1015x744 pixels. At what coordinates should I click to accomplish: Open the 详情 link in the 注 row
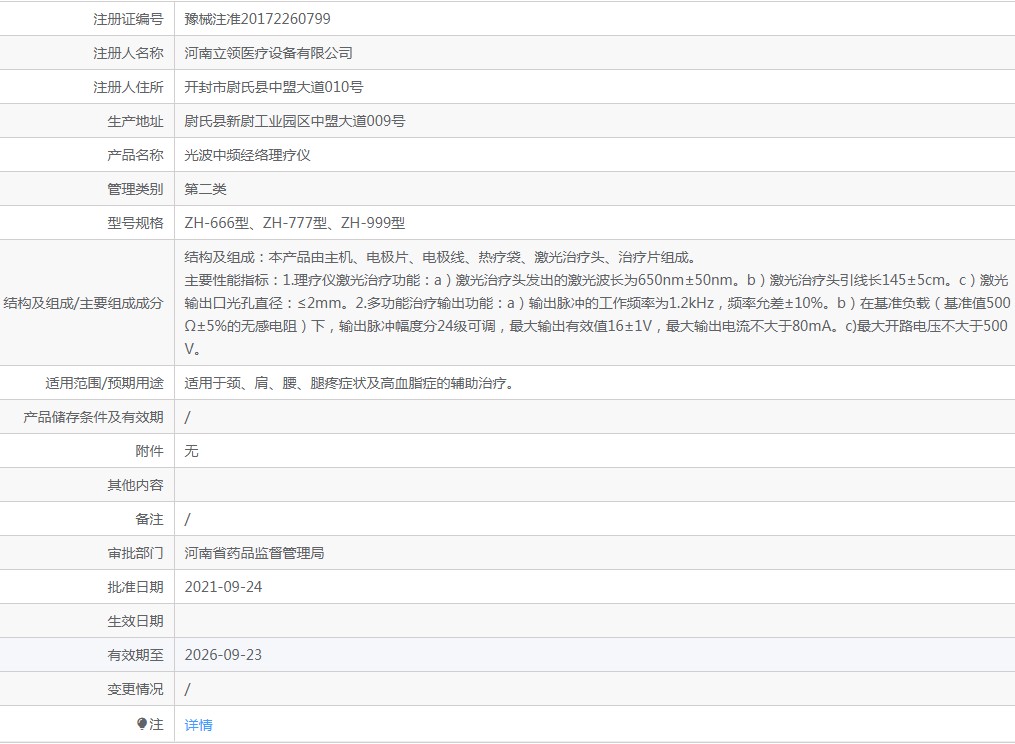tap(198, 725)
